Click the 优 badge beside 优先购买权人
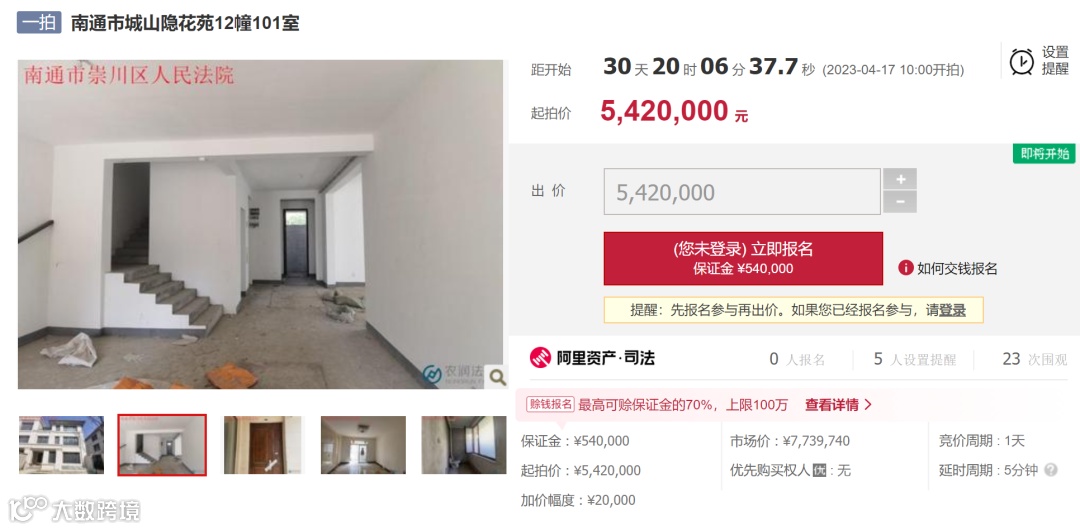Viewport: 1080px width, 530px height. tap(819, 471)
